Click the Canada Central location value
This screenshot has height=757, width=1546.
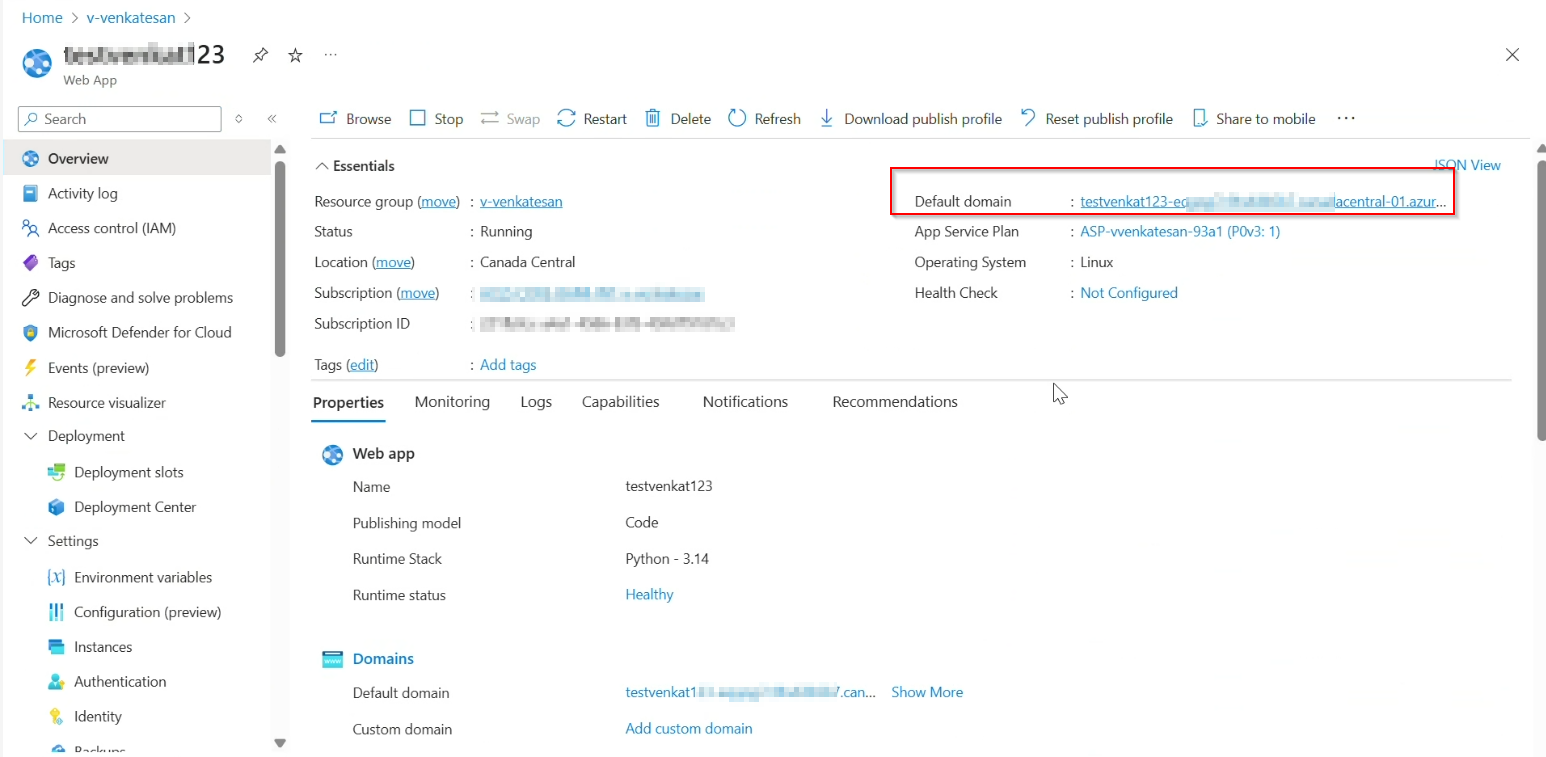click(528, 262)
